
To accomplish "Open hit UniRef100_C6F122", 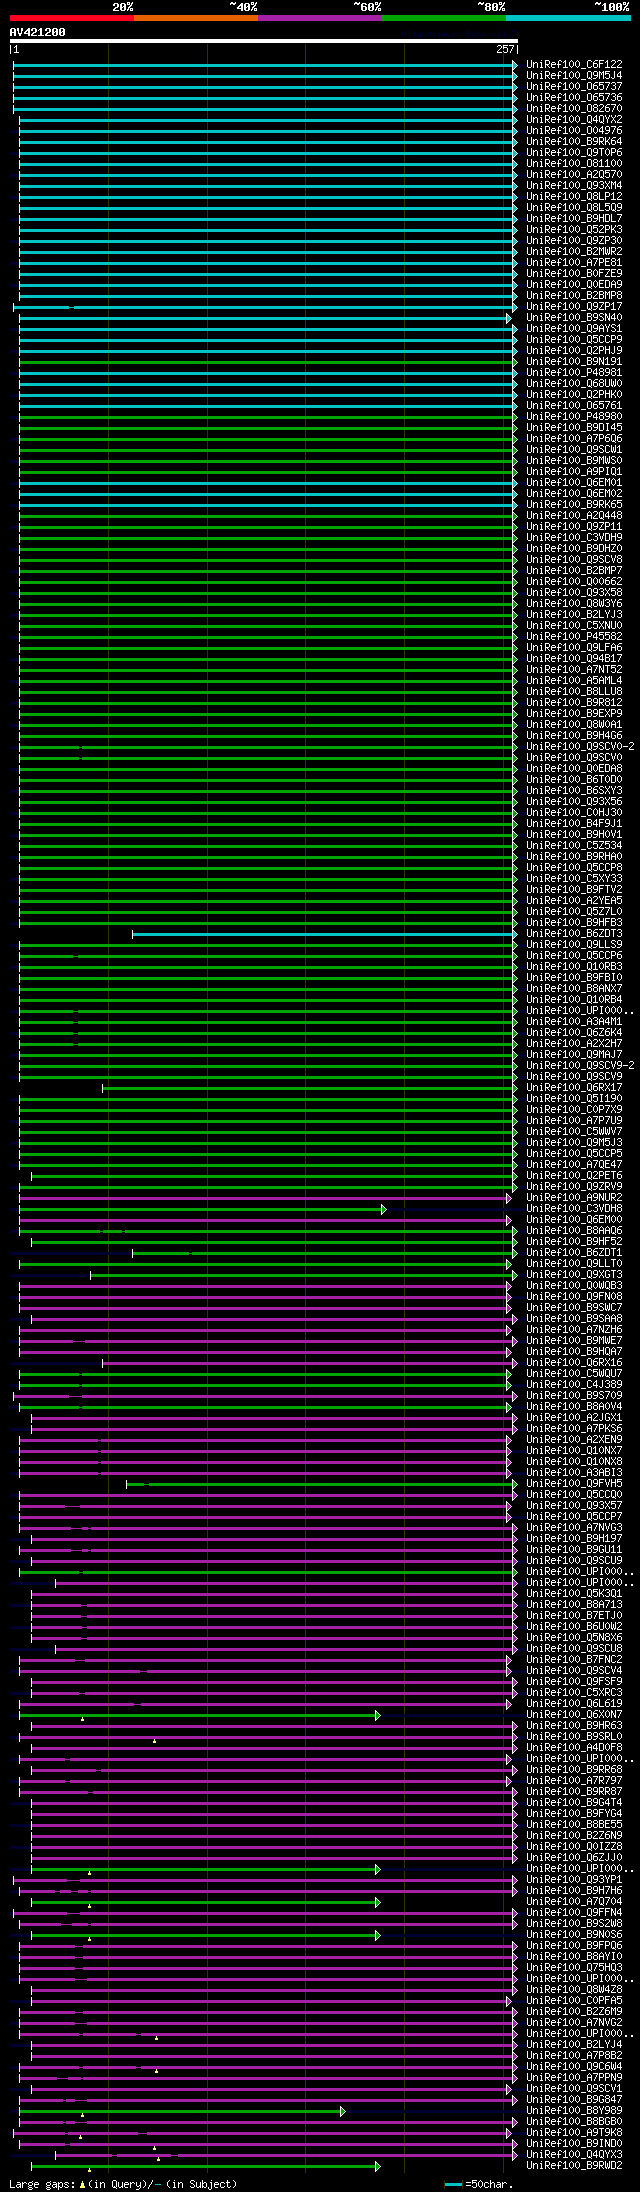I will 574,64.
